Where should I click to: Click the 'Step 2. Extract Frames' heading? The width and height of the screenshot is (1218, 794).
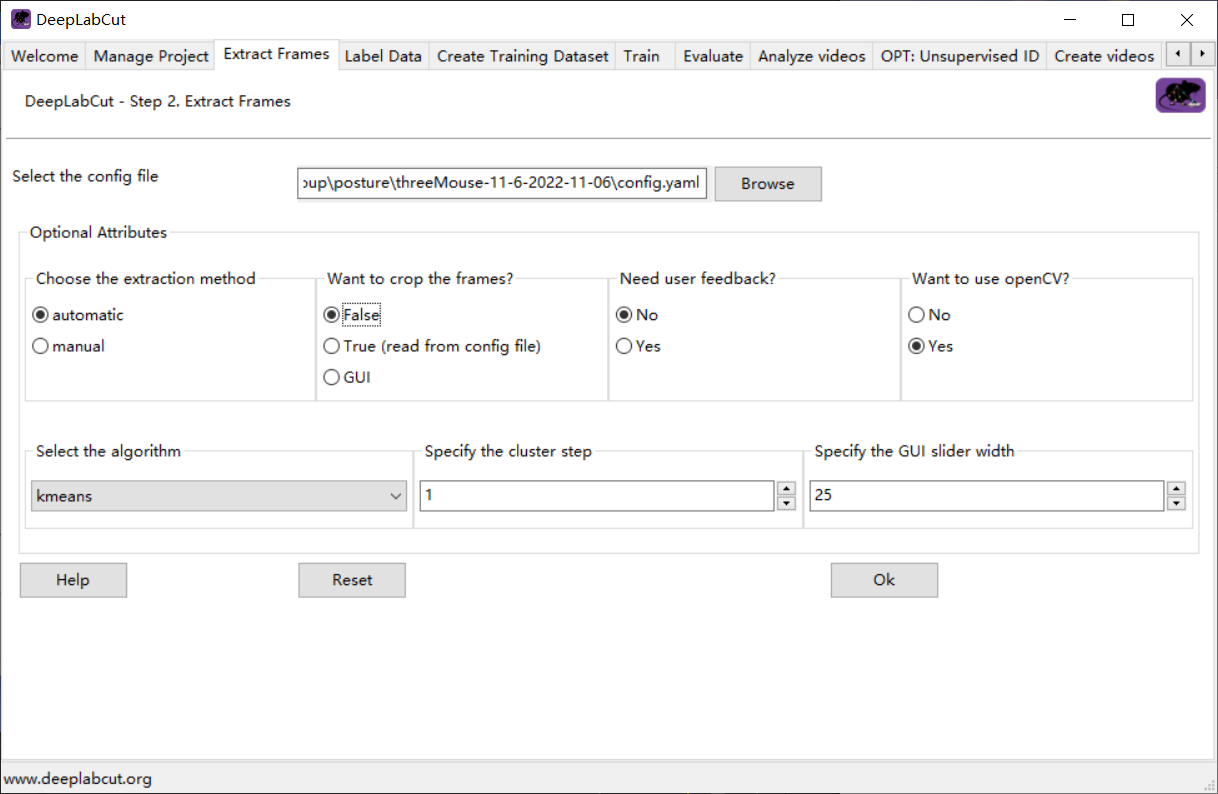[158, 101]
